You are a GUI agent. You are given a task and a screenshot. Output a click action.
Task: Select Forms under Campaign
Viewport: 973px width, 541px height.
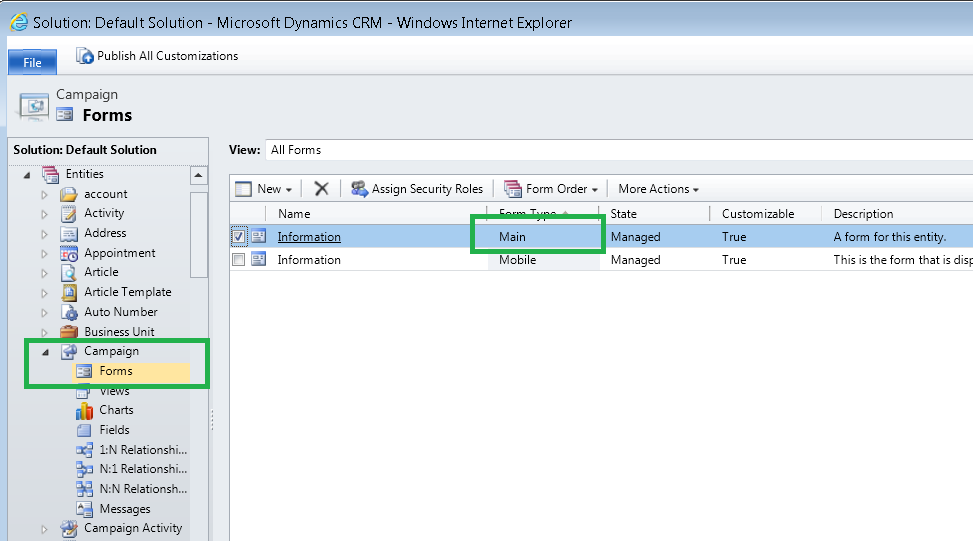click(x=116, y=371)
